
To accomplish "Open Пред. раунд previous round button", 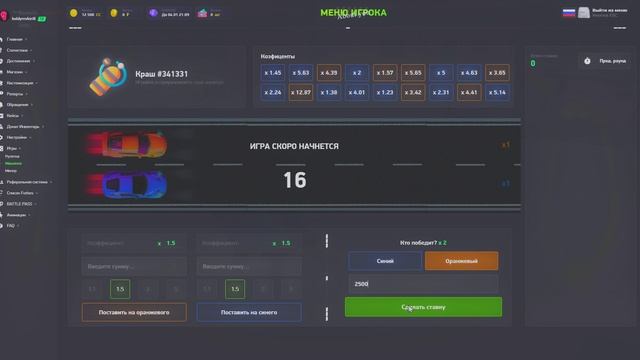I will click(605, 61).
